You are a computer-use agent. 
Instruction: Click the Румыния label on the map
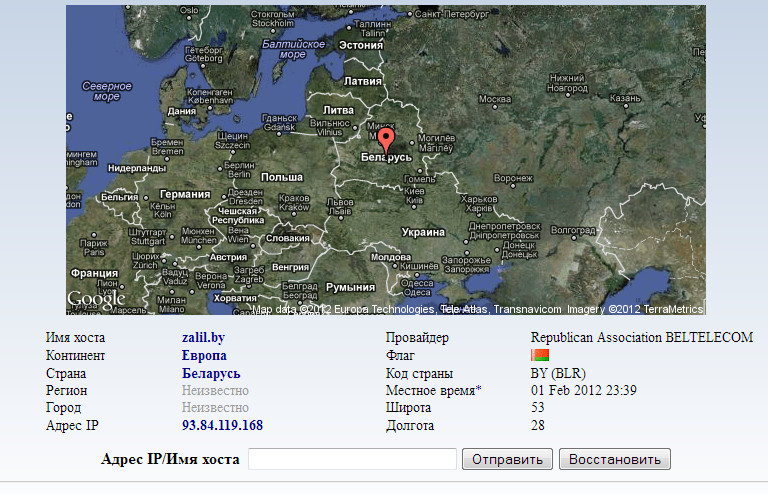[351, 287]
